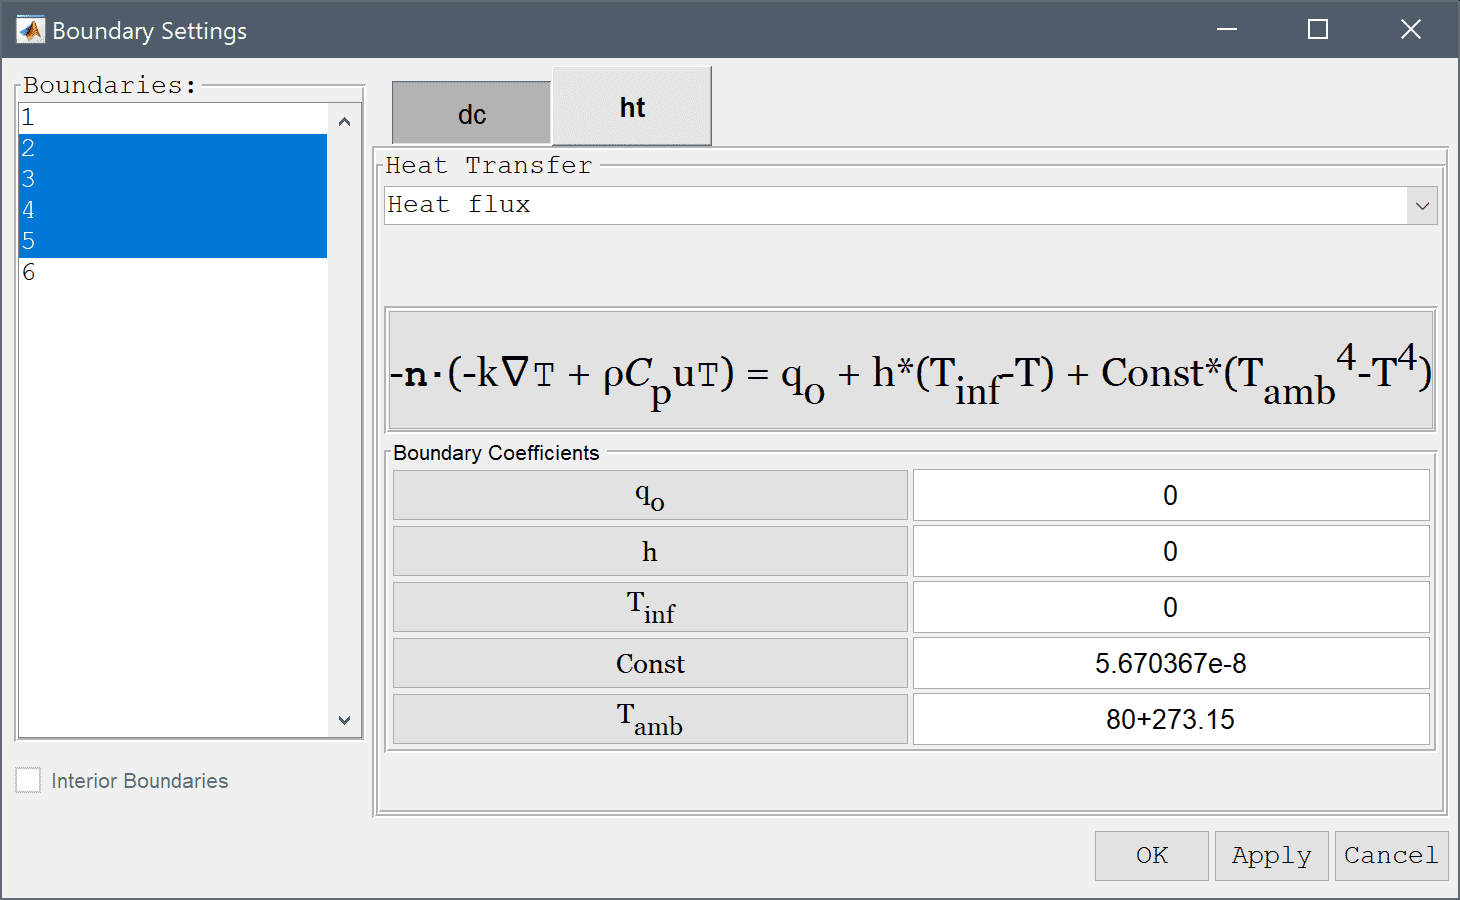This screenshot has height=900, width=1460.
Task: Edit the Tamb value 80+273.15
Action: [x=1171, y=719]
